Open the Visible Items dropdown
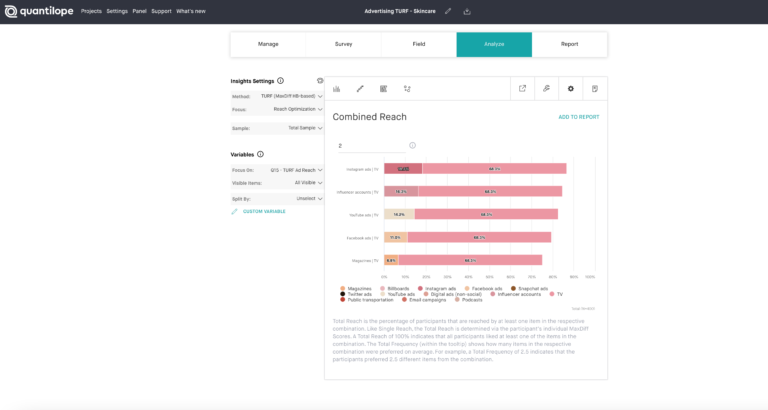This screenshot has width=768, height=410. click(290, 183)
